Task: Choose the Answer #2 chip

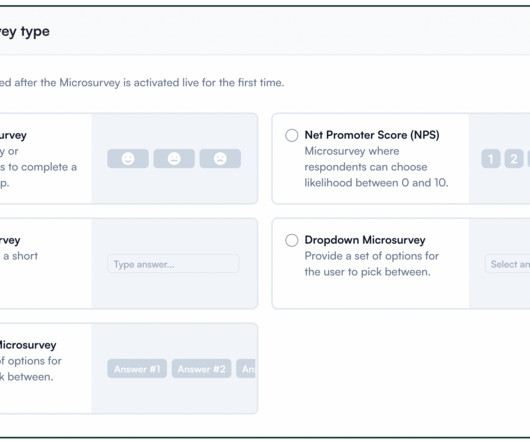Action: (201, 369)
